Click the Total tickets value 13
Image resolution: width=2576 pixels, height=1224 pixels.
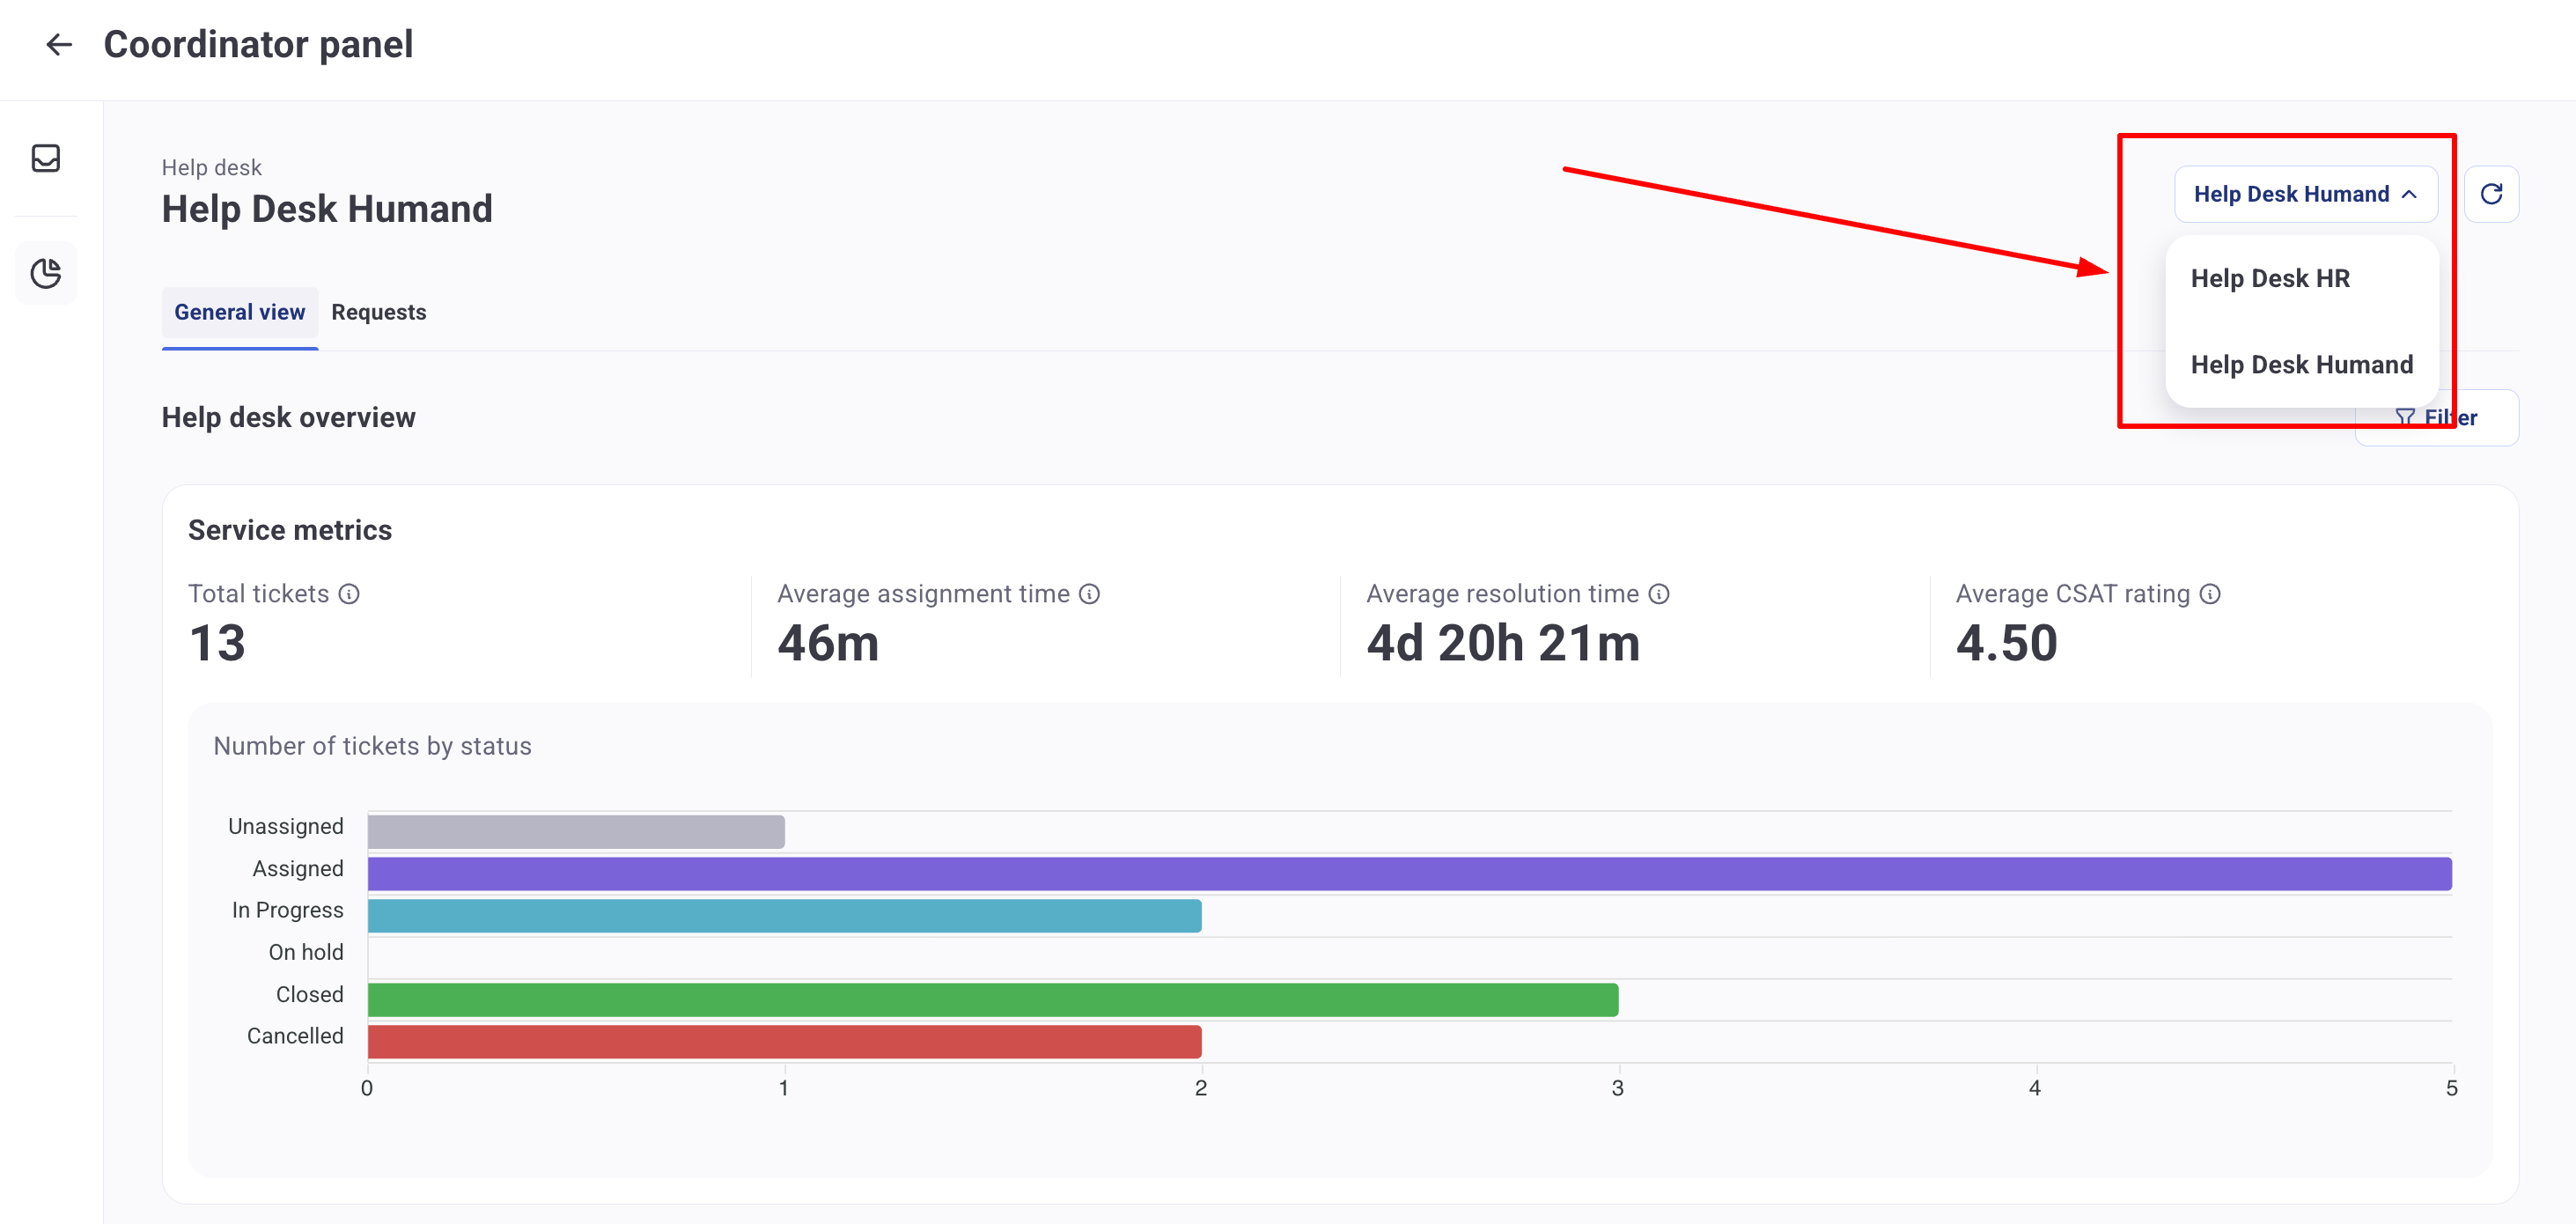[217, 642]
